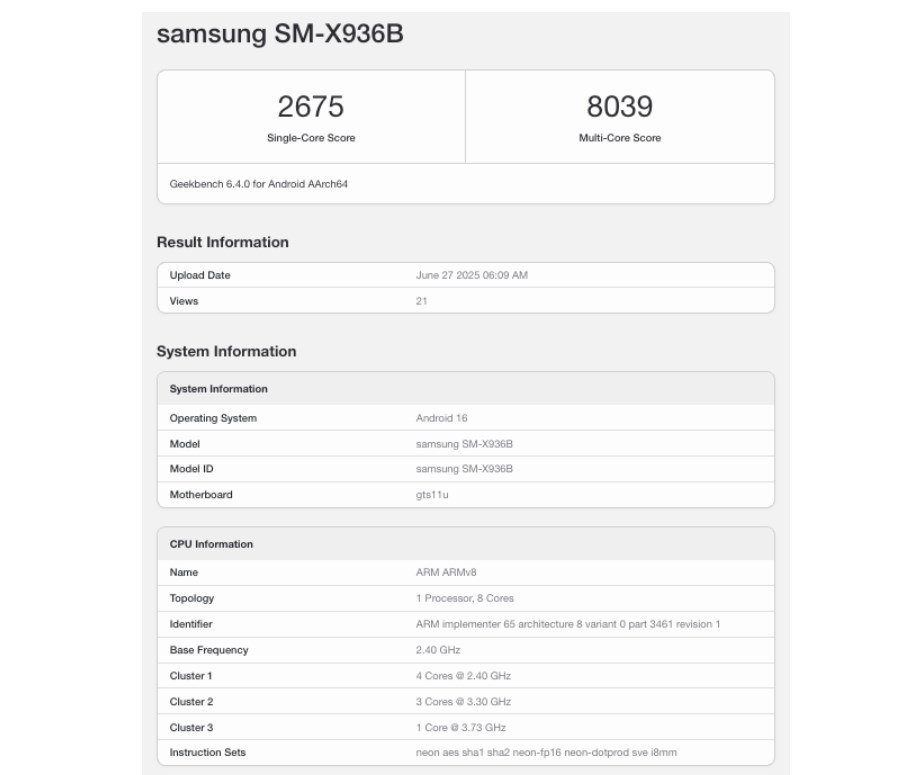Click the Cluster 3 label
Image resolution: width=916 pixels, height=775 pixels.
[x=192, y=728]
